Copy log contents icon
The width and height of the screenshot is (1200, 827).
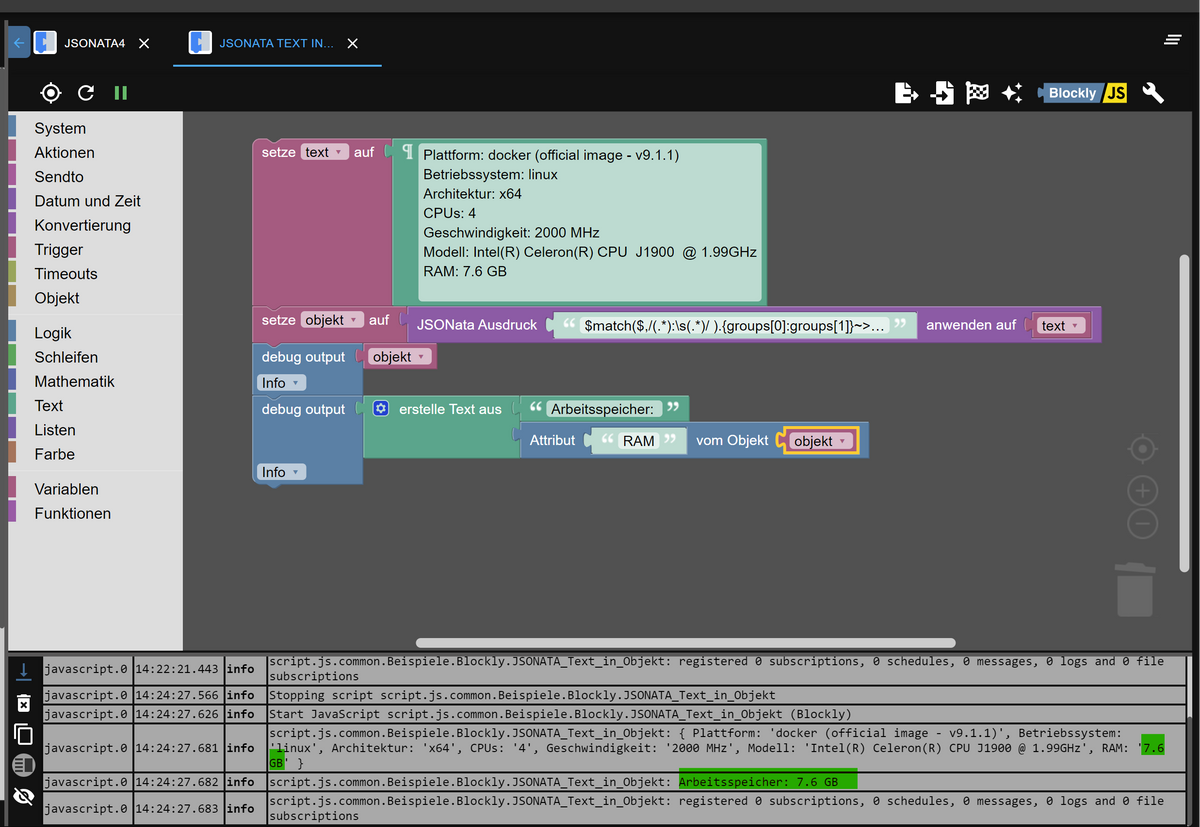coord(24,735)
